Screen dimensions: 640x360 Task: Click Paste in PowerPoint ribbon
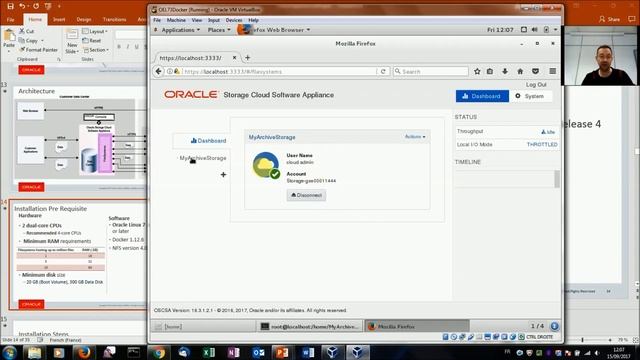[9, 40]
